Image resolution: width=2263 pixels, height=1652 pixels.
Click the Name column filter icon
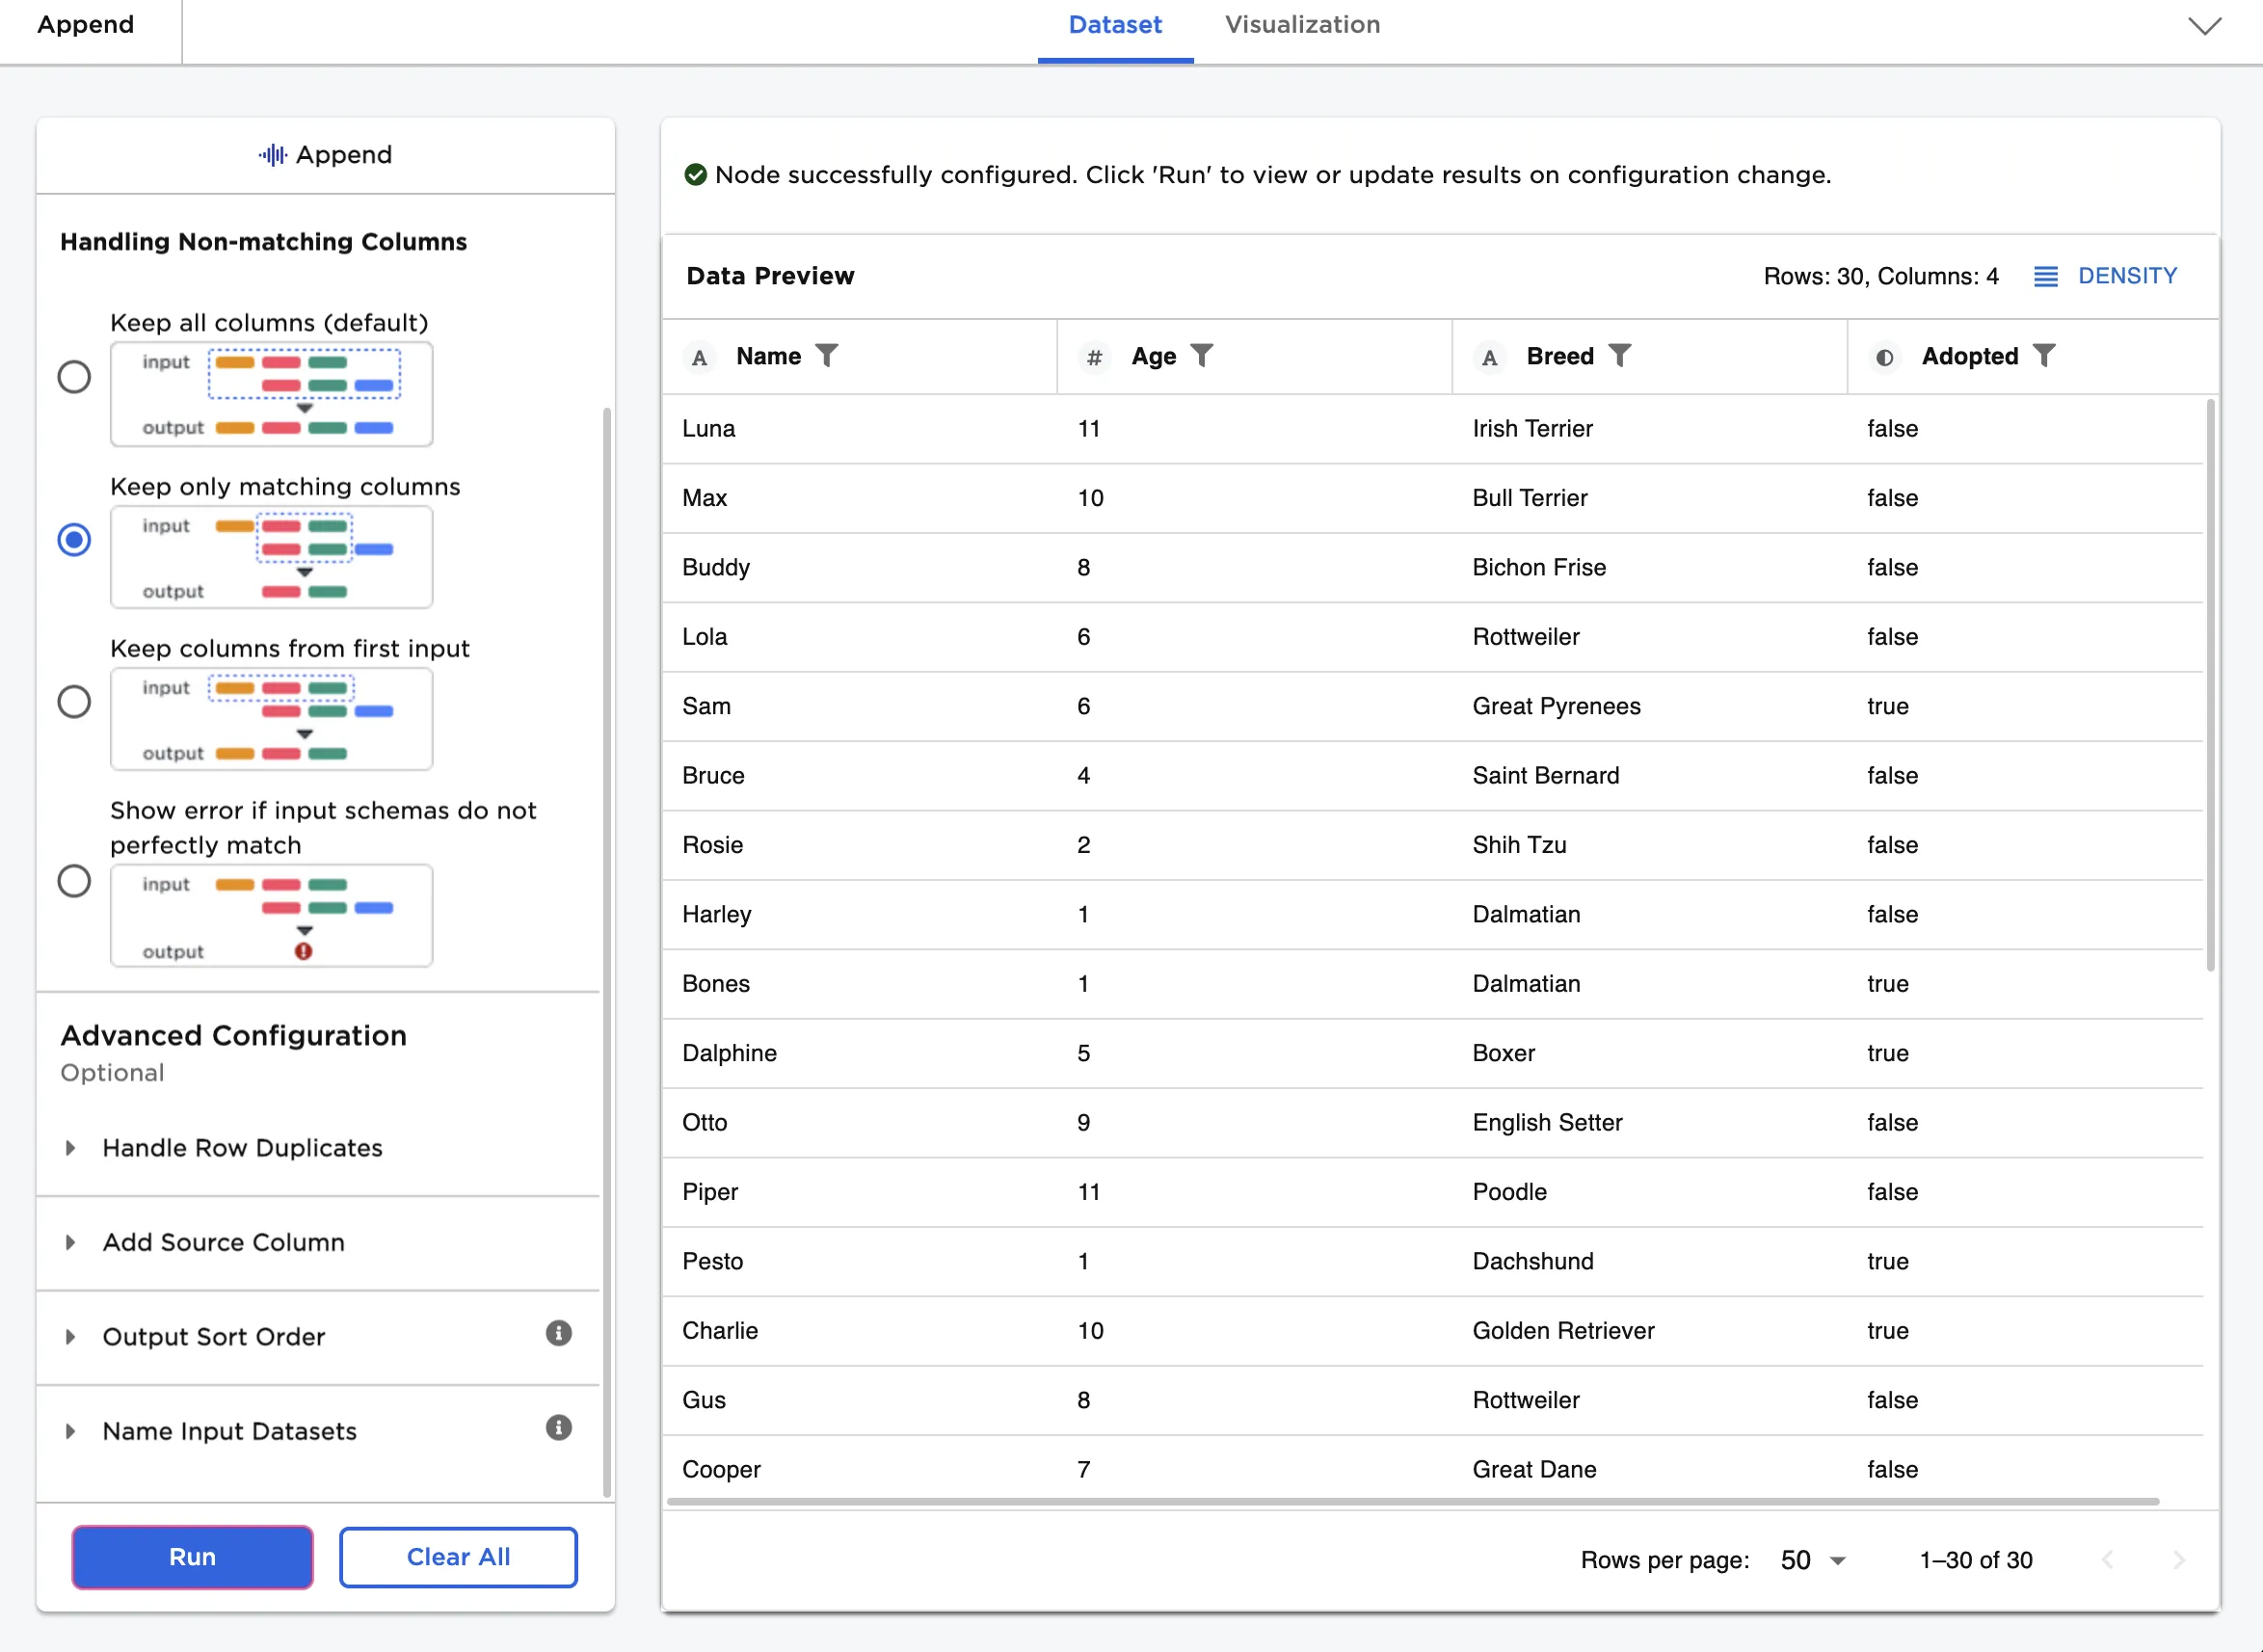[x=826, y=356]
